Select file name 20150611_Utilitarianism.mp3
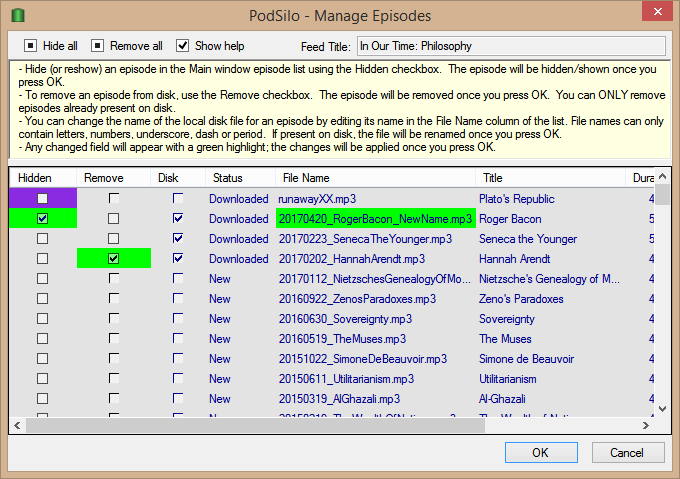 (346, 379)
